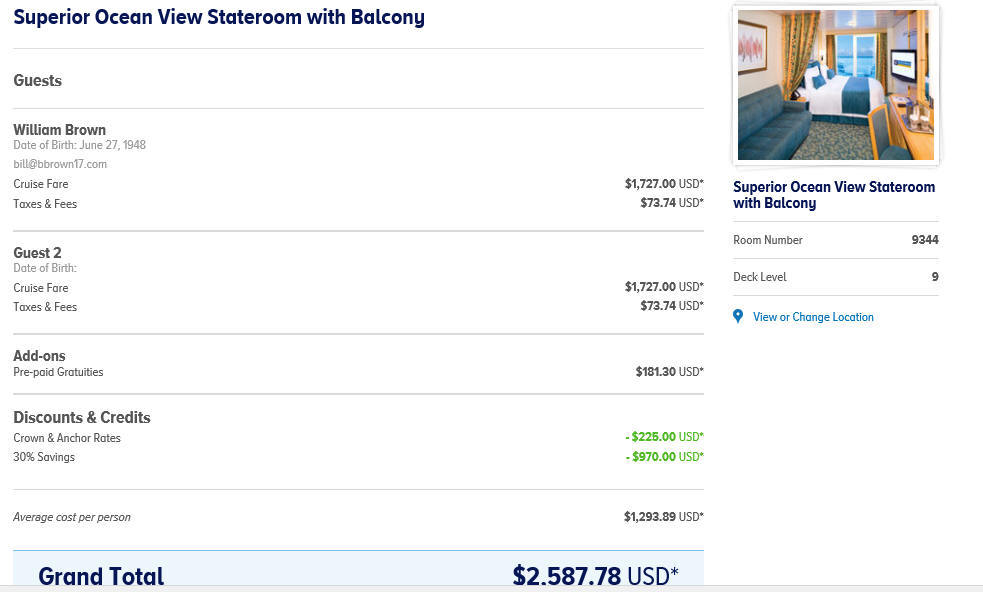Open View or Change Location link
983x592 pixels.
tap(813, 317)
